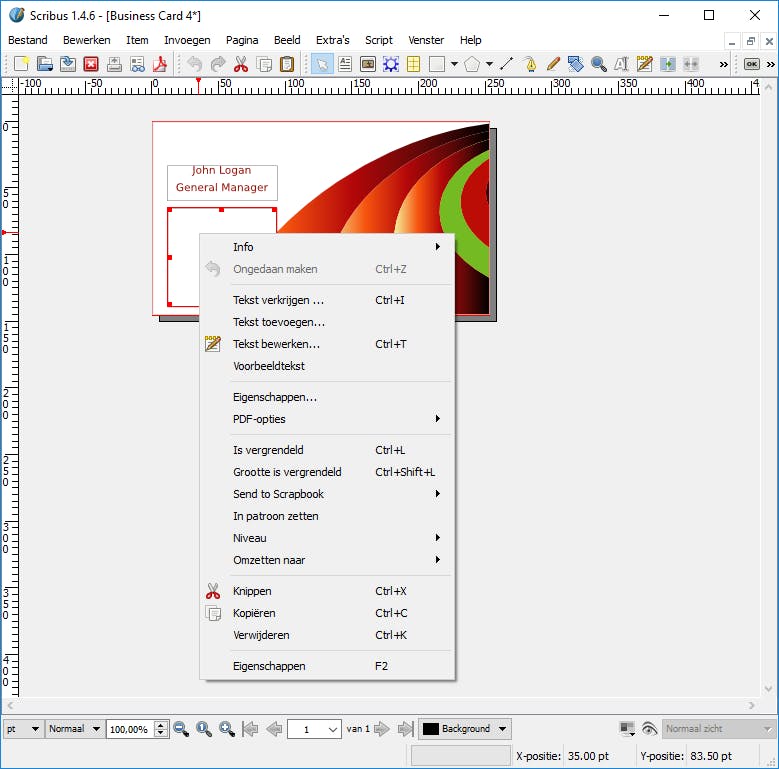Select the Insert Render Frame tool

(391, 64)
